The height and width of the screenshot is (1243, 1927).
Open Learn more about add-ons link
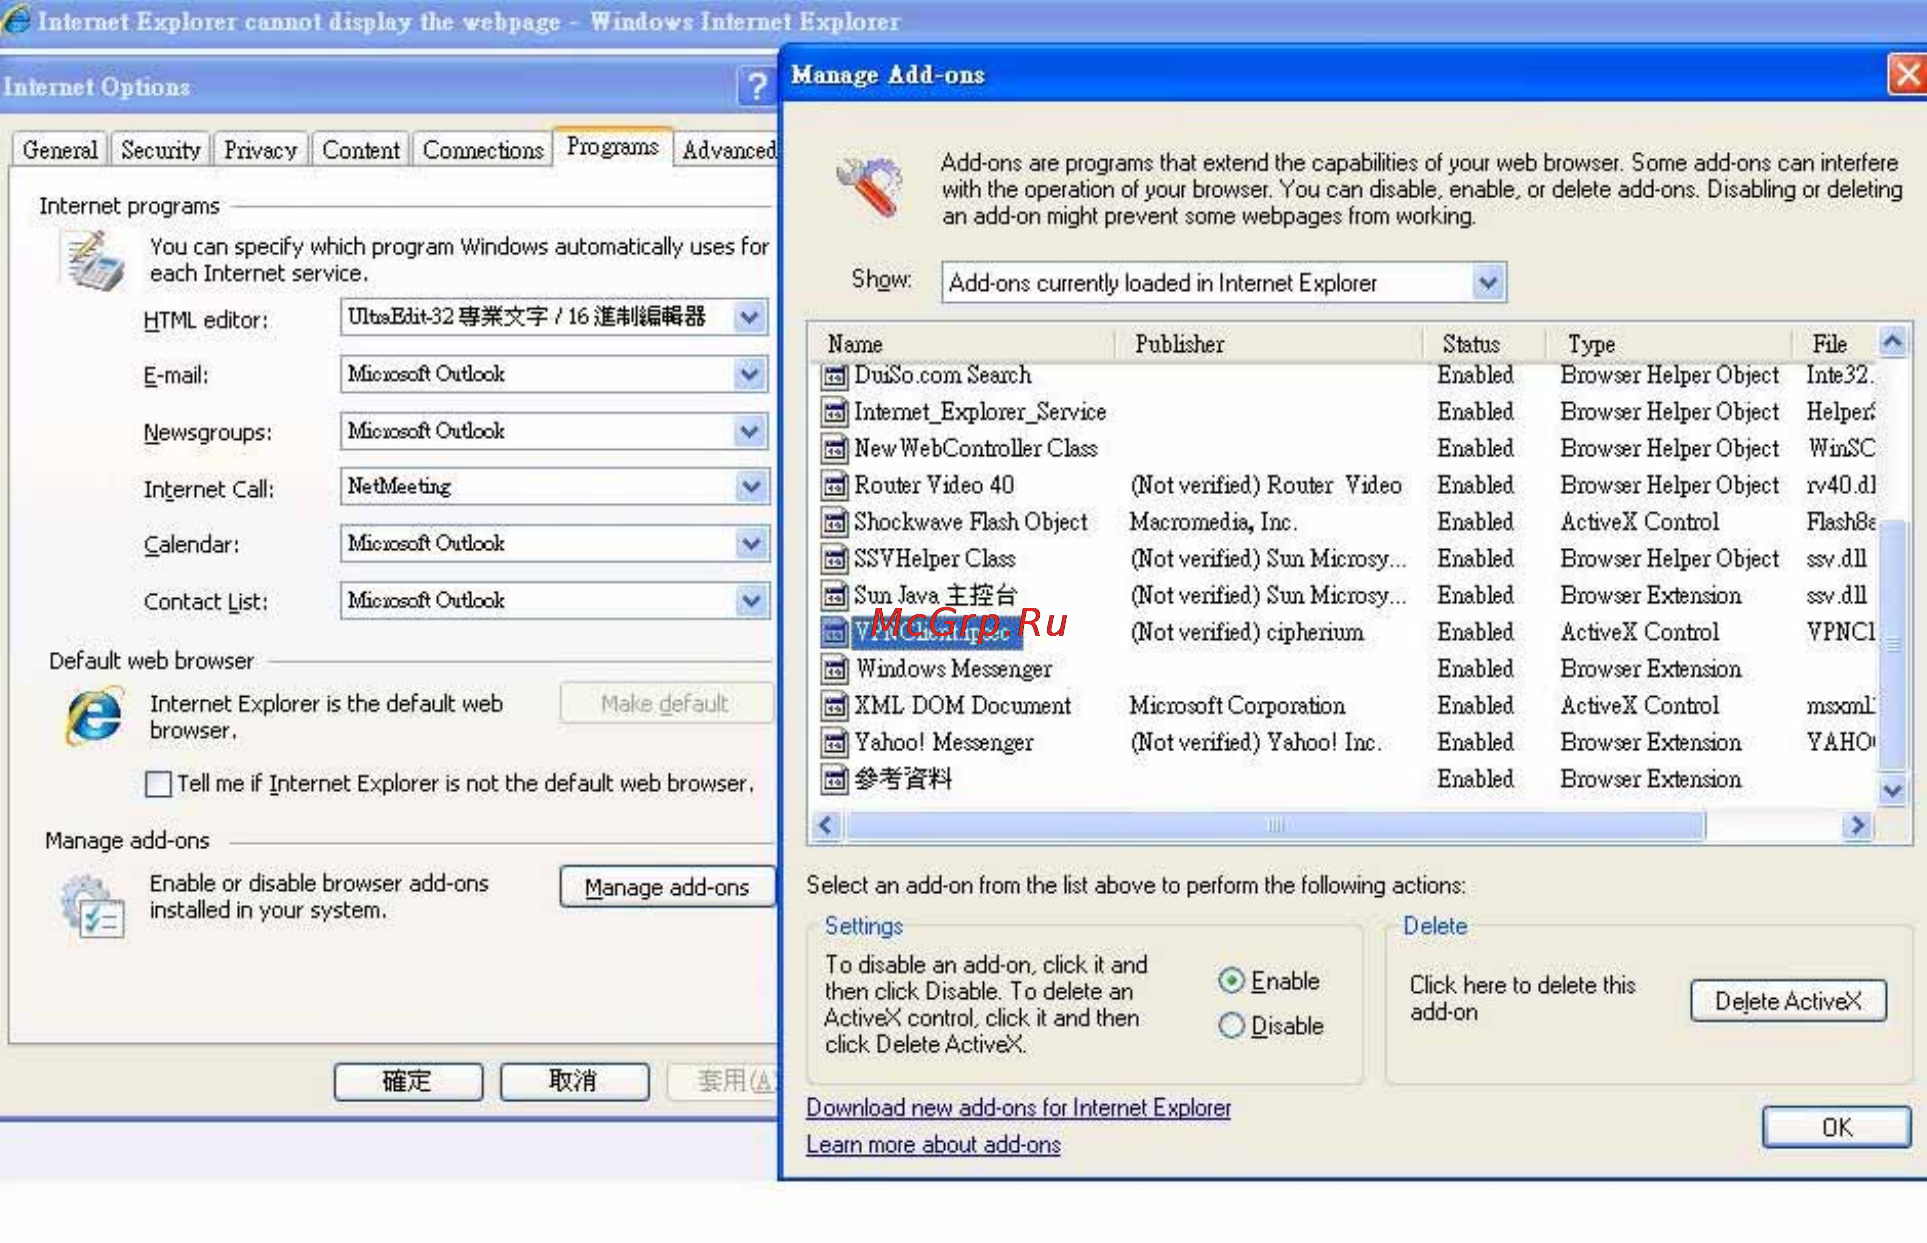[933, 1145]
